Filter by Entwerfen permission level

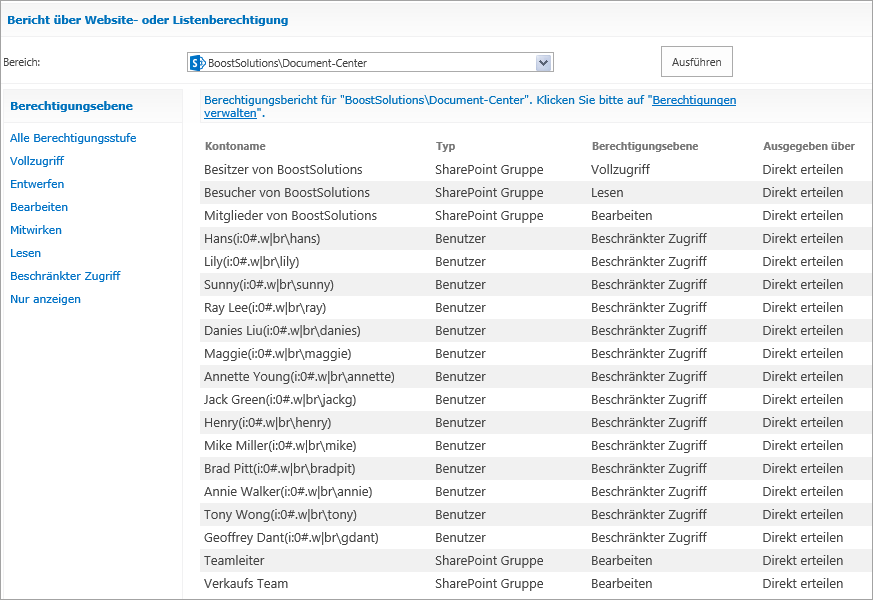[37, 184]
